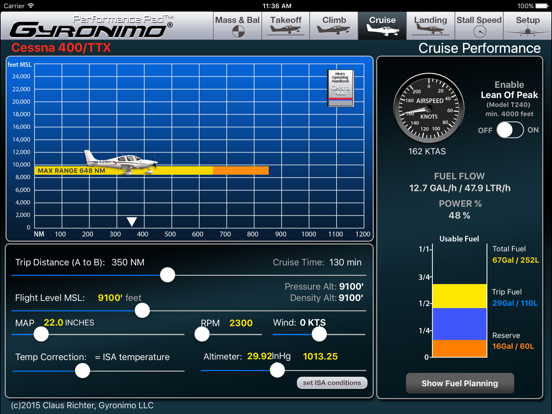Open the Climb performance tab
The image size is (552, 414).
pos(334,26)
